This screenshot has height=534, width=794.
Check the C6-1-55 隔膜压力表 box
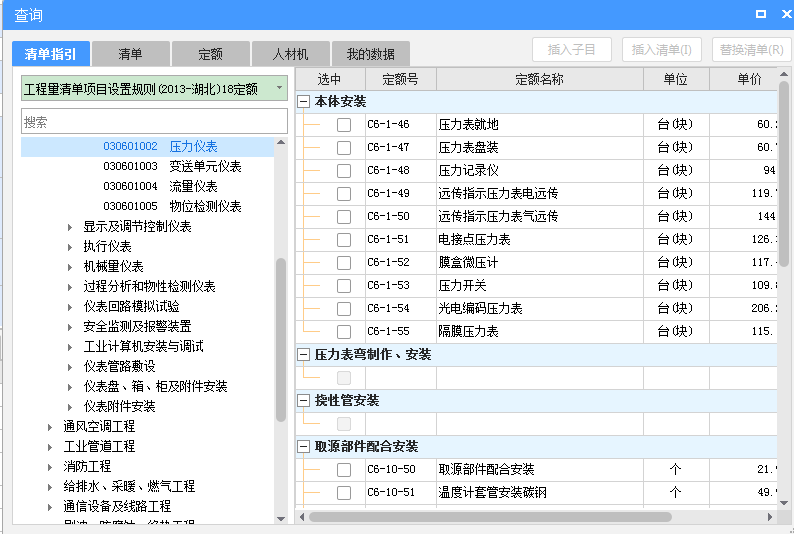click(x=344, y=332)
